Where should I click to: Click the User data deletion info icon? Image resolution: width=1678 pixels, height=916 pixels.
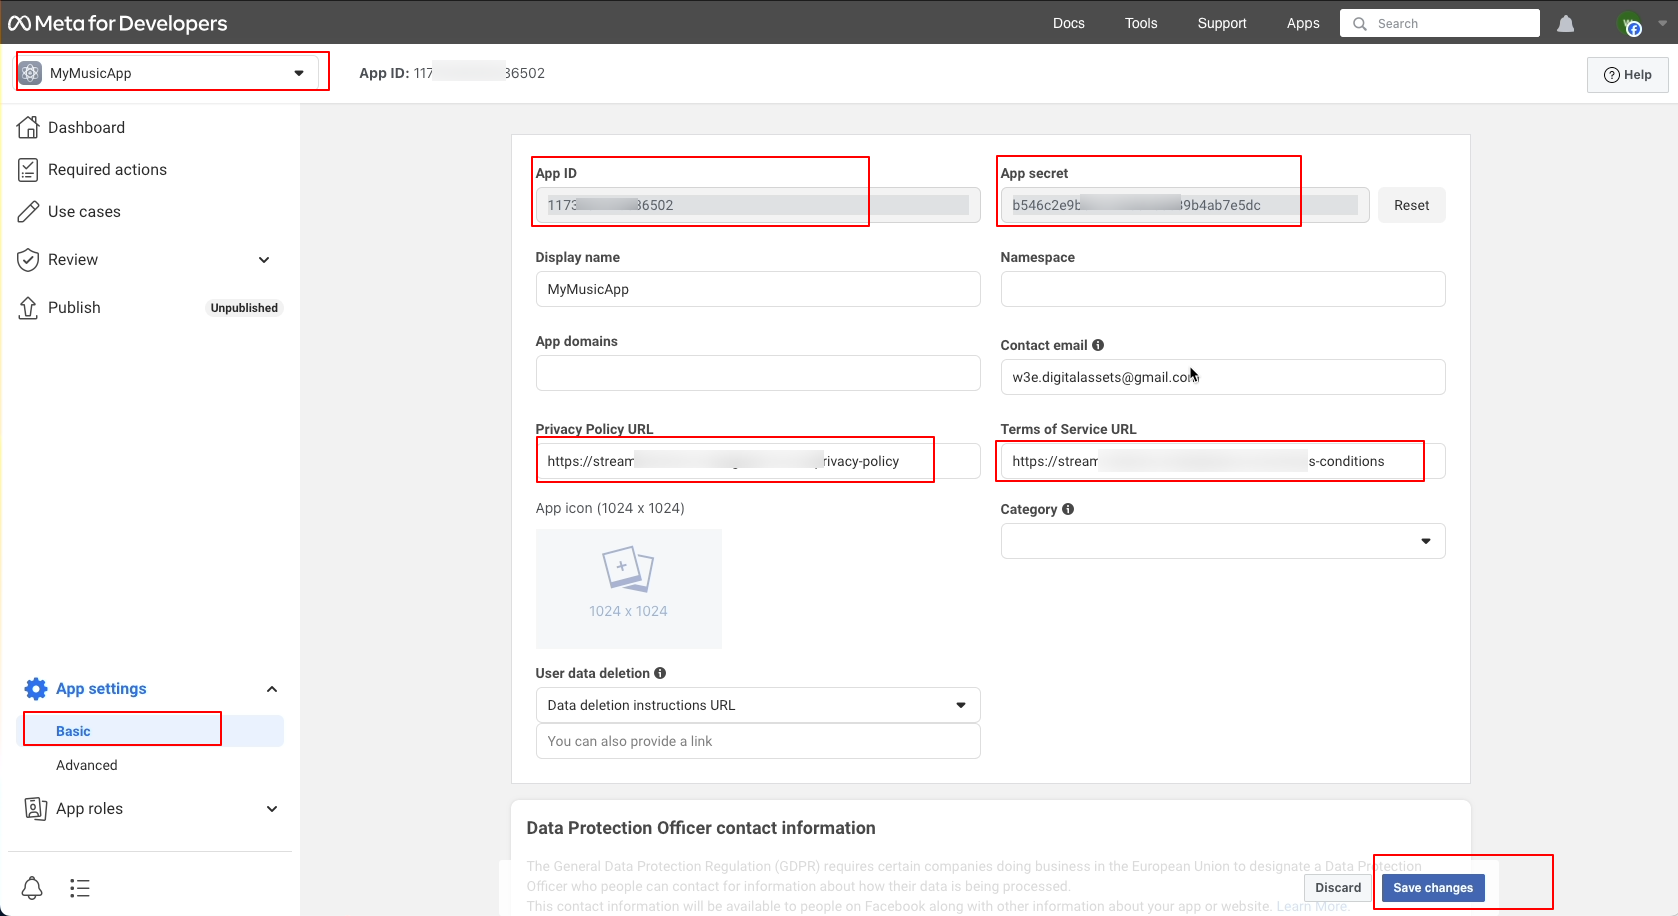pyautogui.click(x=660, y=673)
